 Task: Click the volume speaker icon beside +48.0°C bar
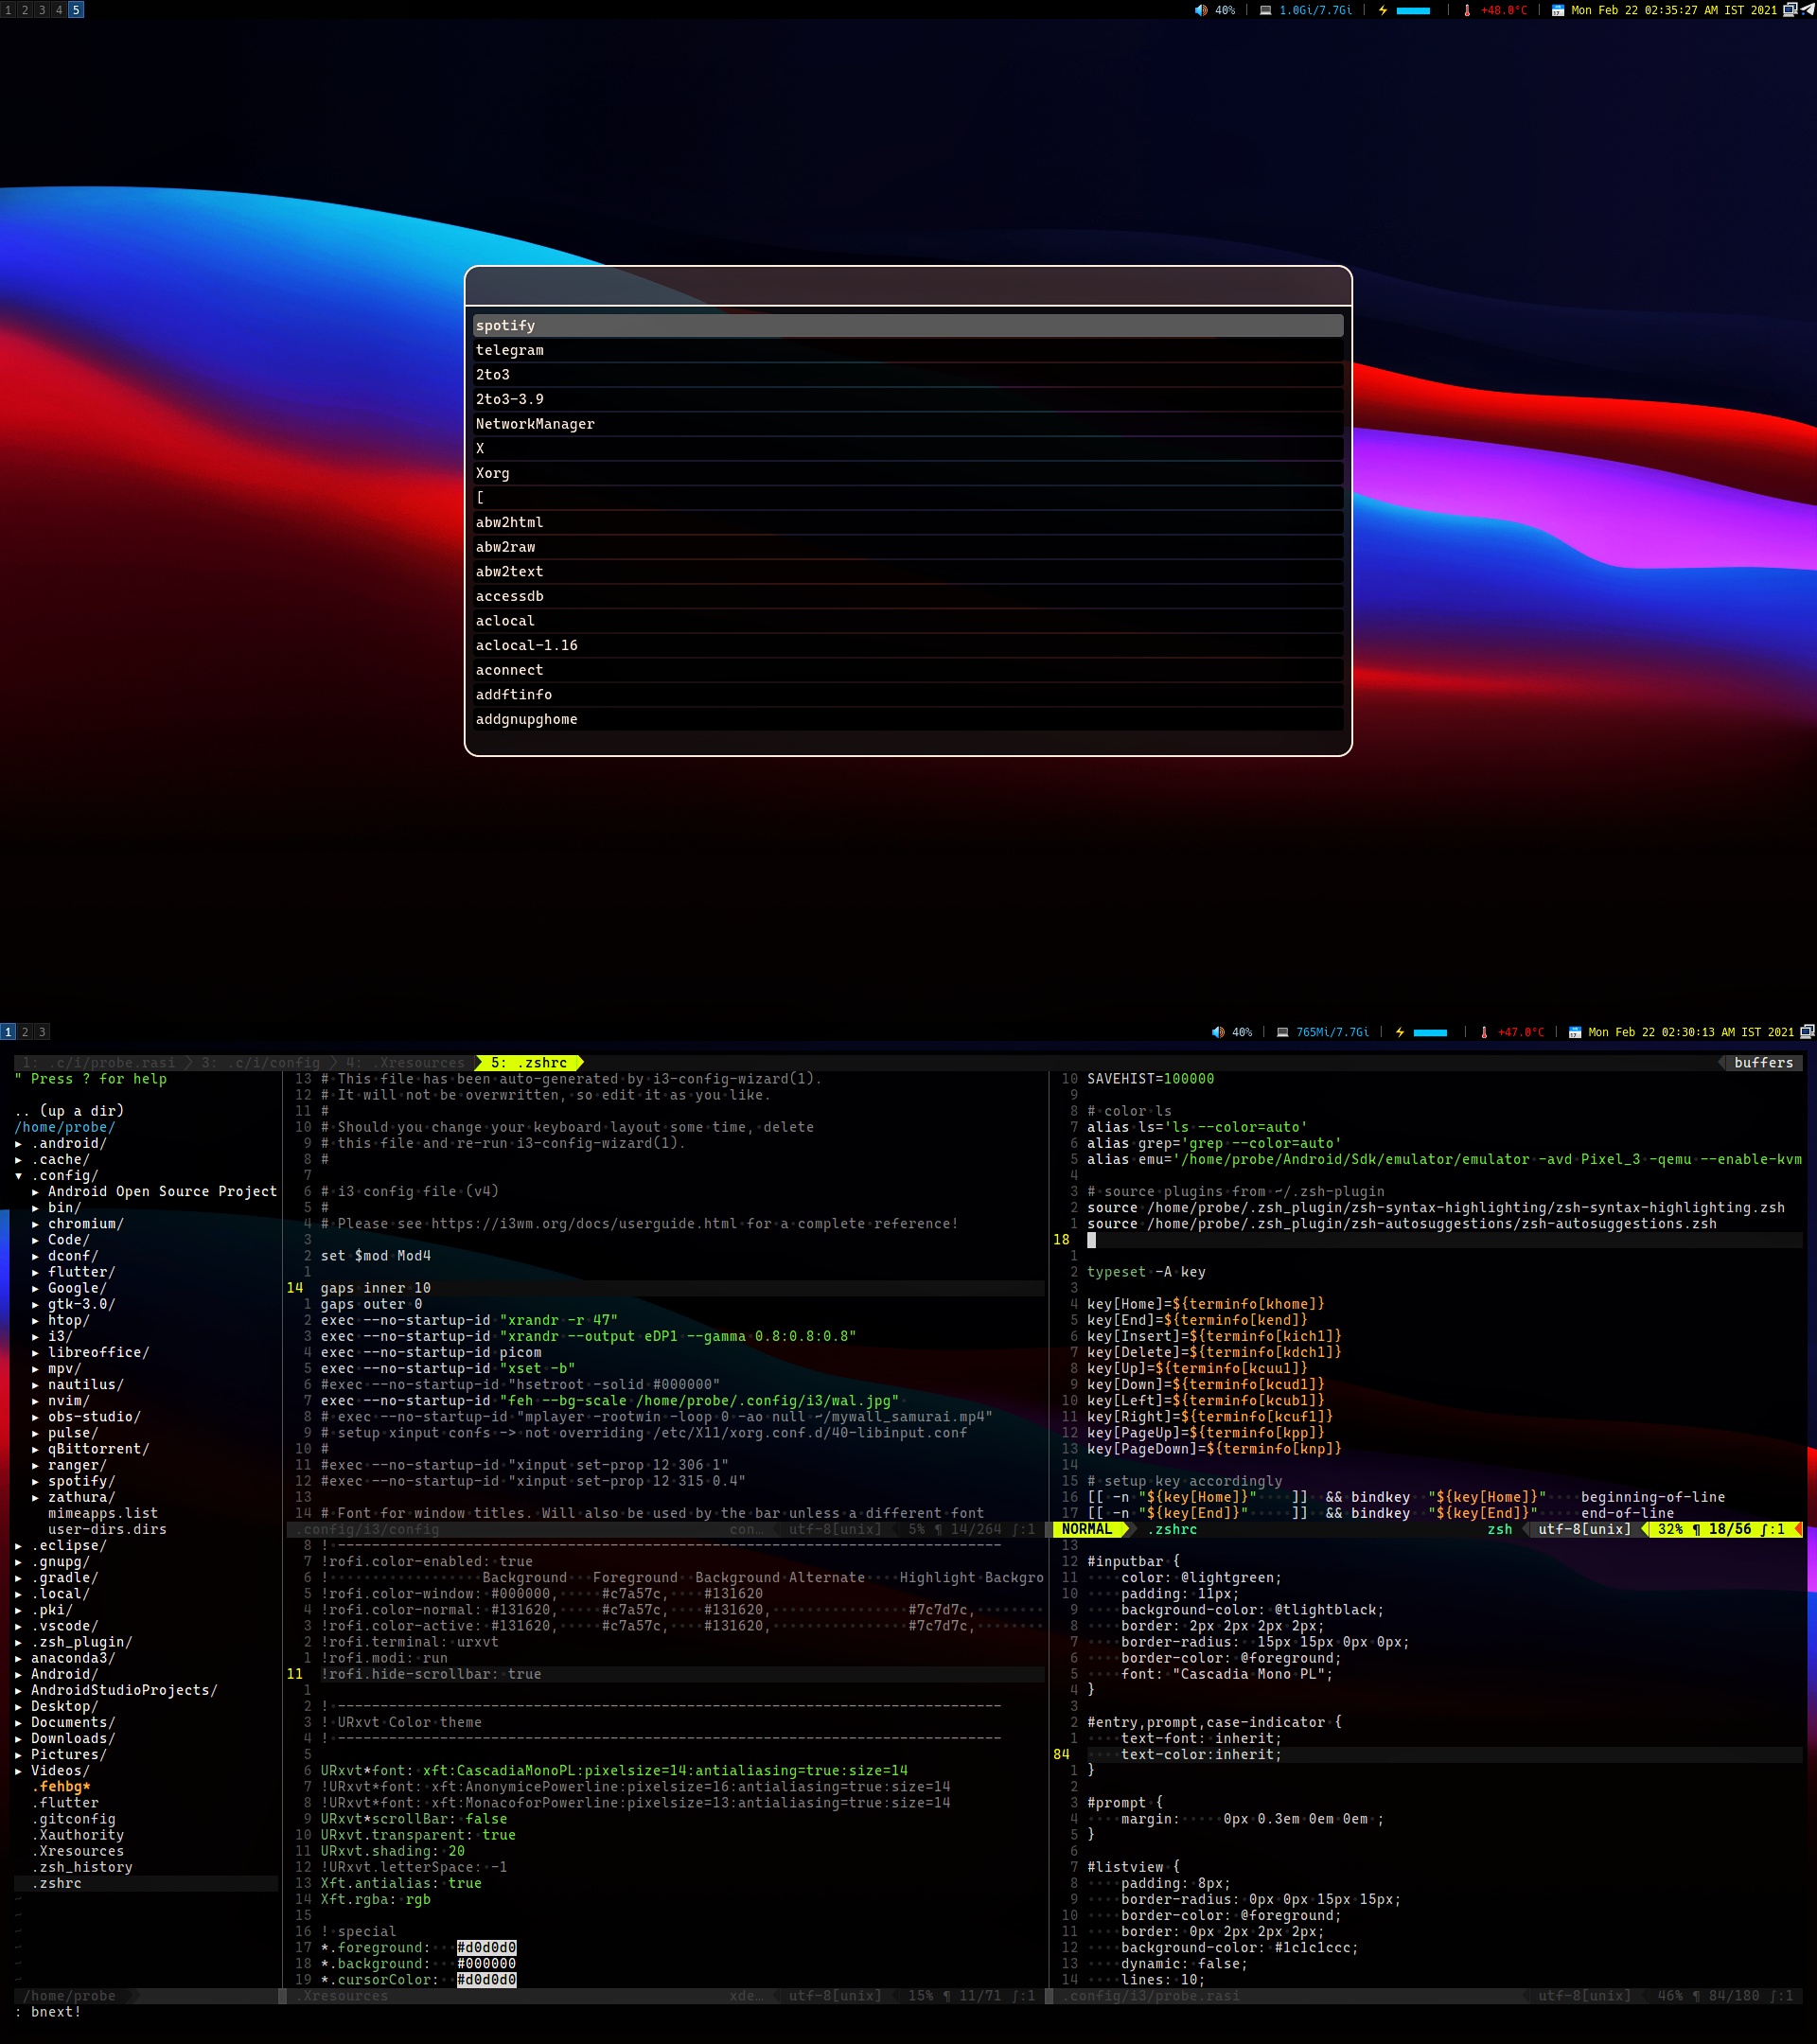pyautogui.click(x=1201, y=10)
